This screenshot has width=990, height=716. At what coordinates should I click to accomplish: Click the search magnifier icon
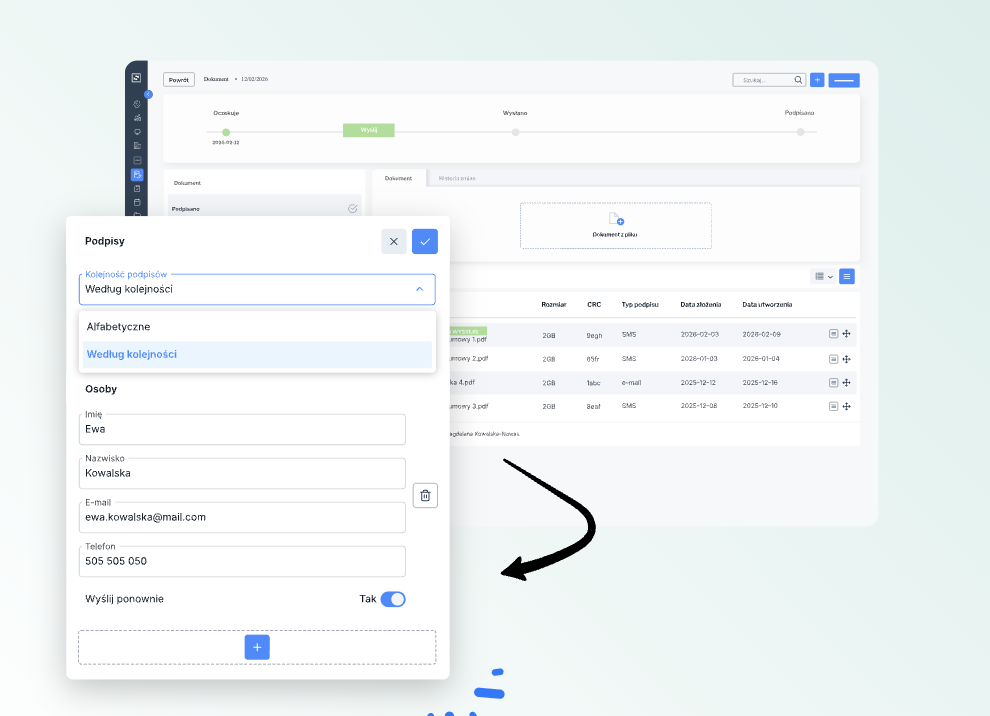tap(798, 80)
